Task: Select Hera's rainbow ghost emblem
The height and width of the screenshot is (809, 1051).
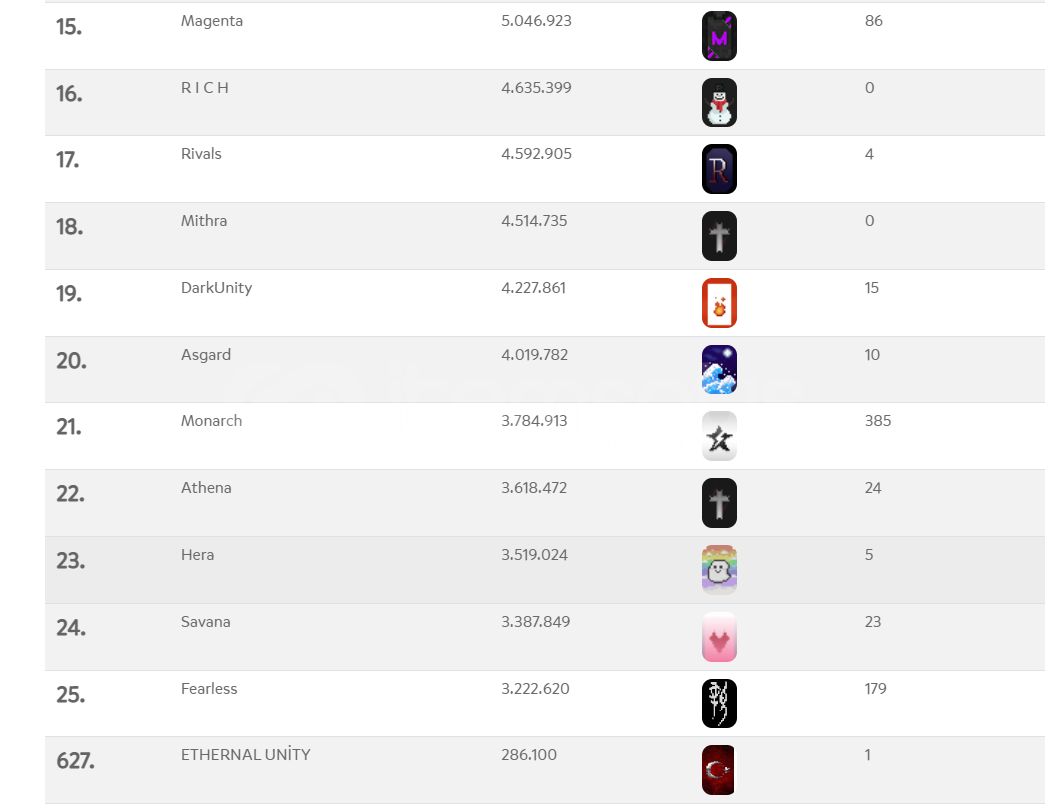Action: point(719,570)
